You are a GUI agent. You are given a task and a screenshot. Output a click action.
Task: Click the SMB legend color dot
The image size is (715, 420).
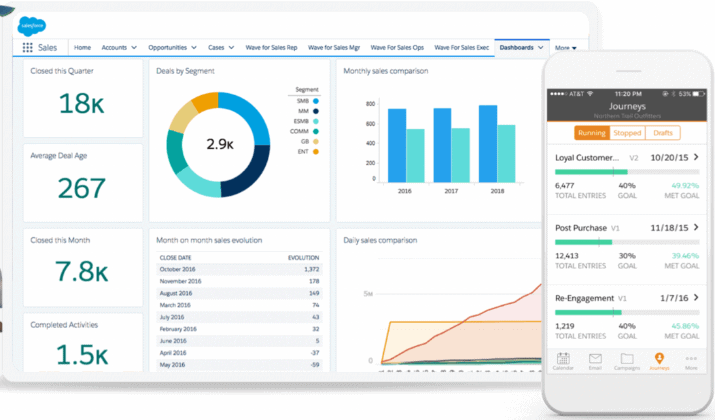click(x=316, y=101)
